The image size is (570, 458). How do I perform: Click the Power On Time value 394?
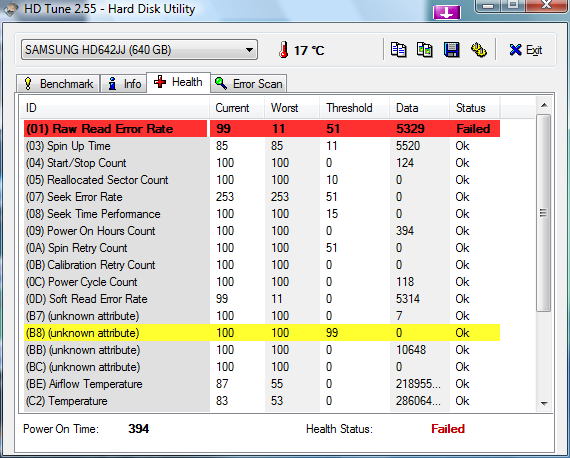[139, 429]
